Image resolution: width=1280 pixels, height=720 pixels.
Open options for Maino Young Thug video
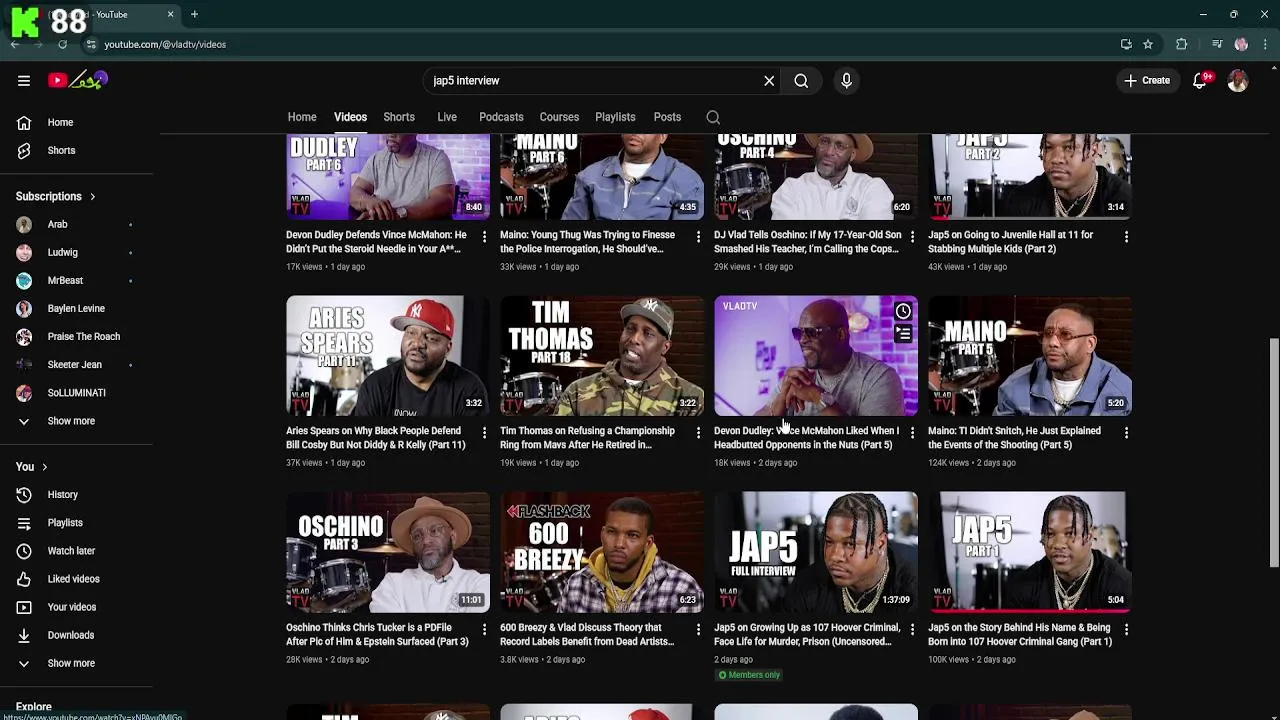(x=698, y=237)
